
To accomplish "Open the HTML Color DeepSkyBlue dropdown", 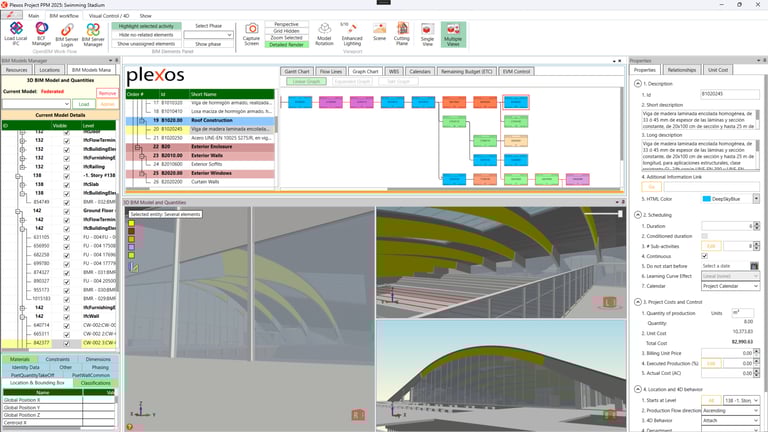I will (x=756, y=199).
